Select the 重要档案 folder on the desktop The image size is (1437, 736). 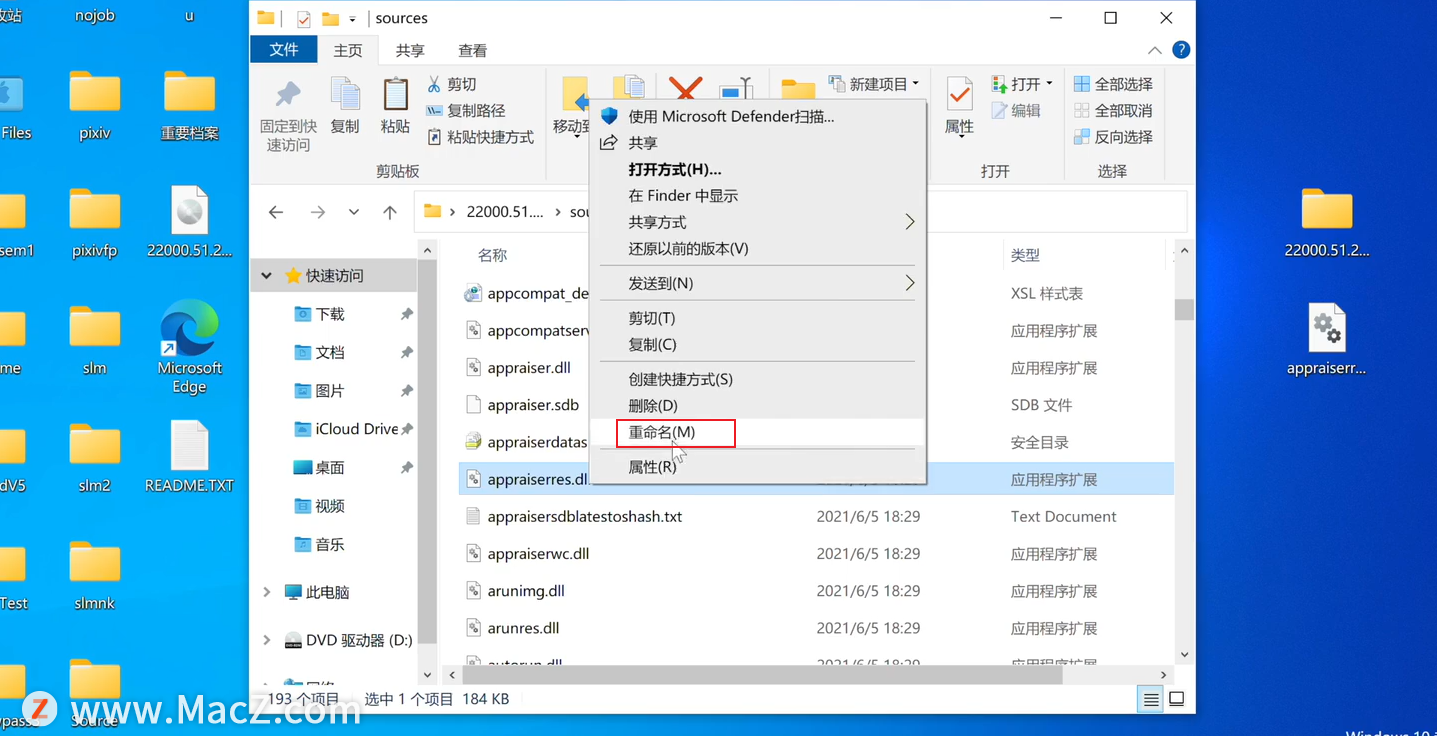189,105
